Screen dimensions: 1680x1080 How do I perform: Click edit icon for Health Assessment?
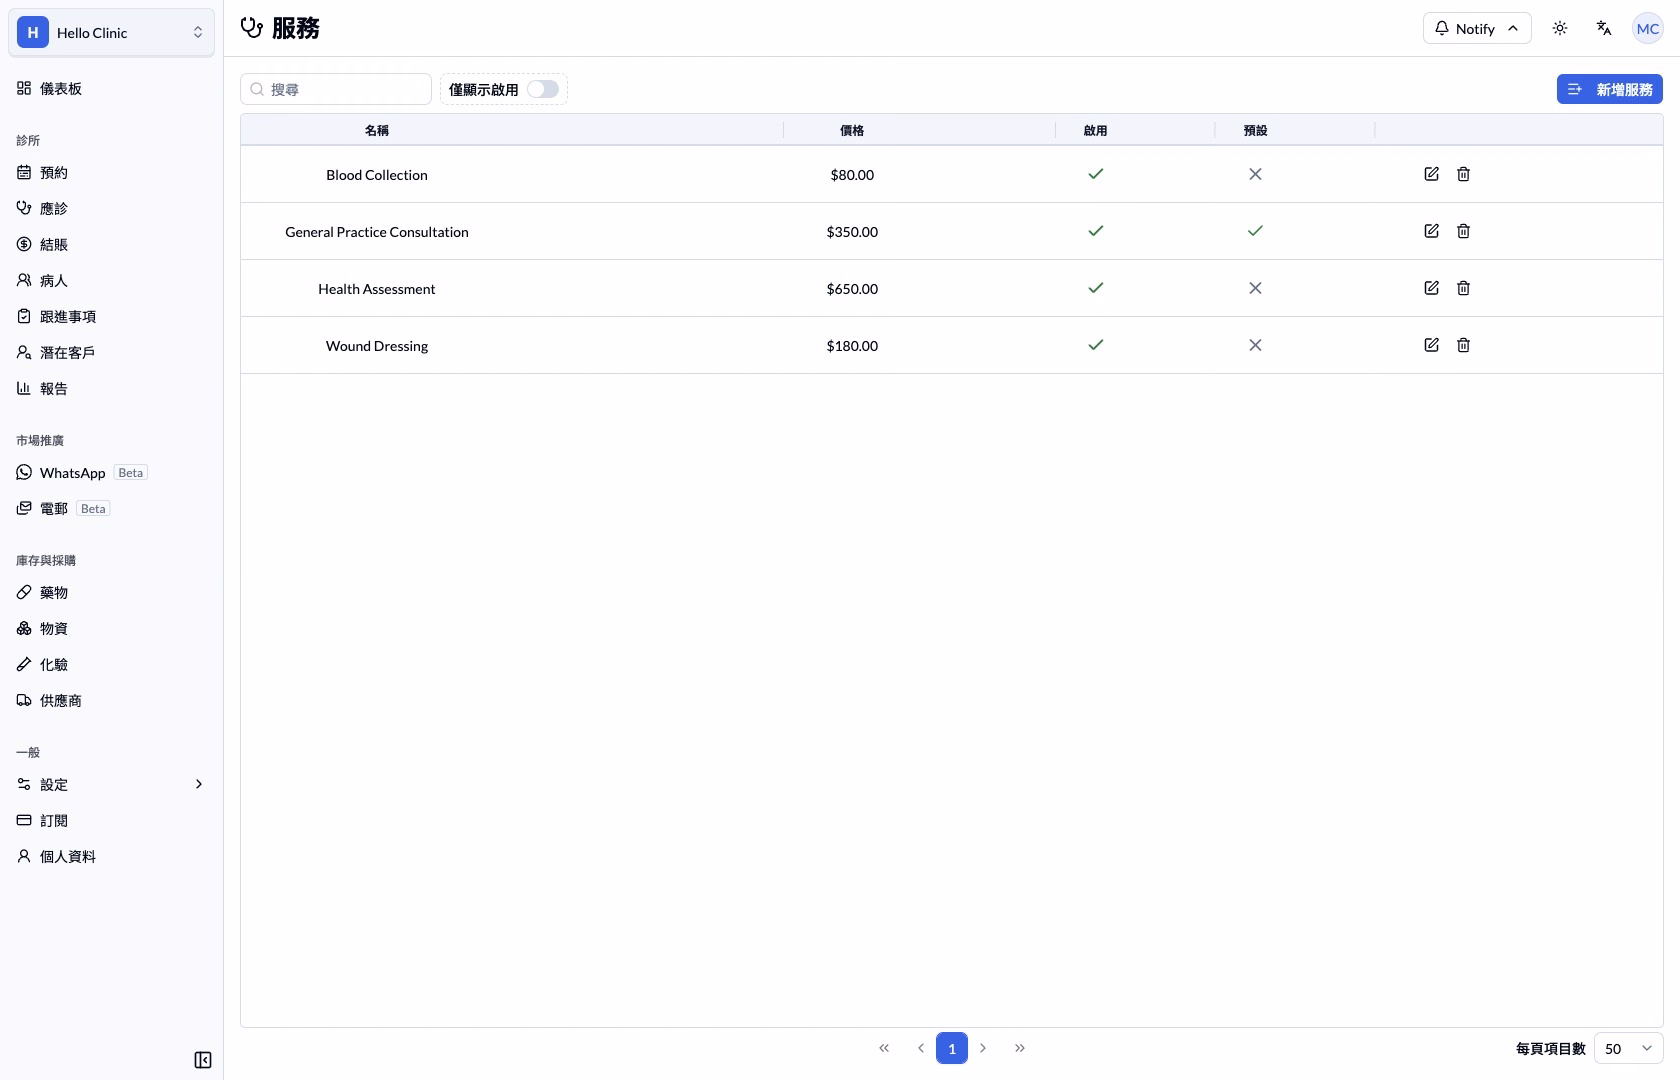[1431, 288]
